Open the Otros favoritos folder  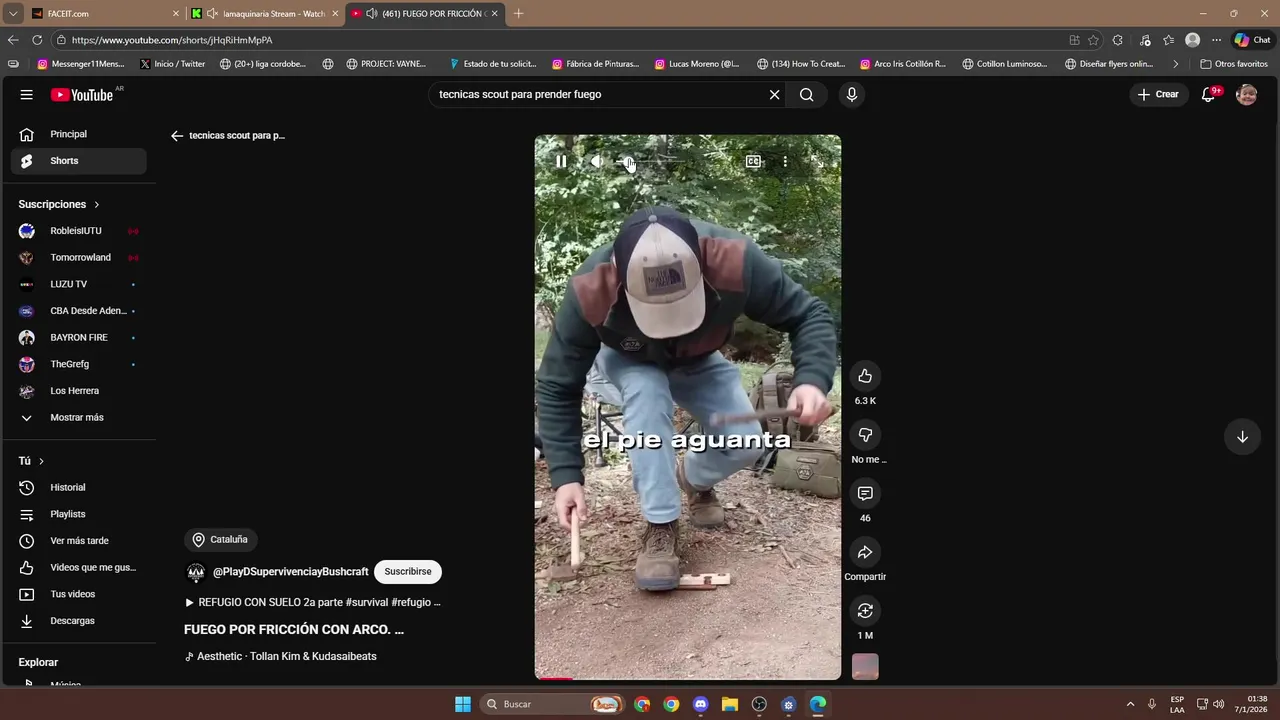pos(1234,64)
